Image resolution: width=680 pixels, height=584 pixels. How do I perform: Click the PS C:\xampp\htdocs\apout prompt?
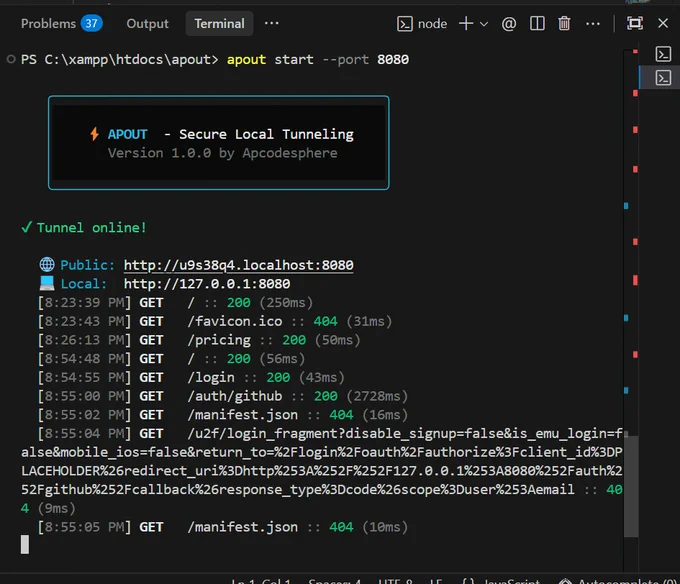click(120, 59)
